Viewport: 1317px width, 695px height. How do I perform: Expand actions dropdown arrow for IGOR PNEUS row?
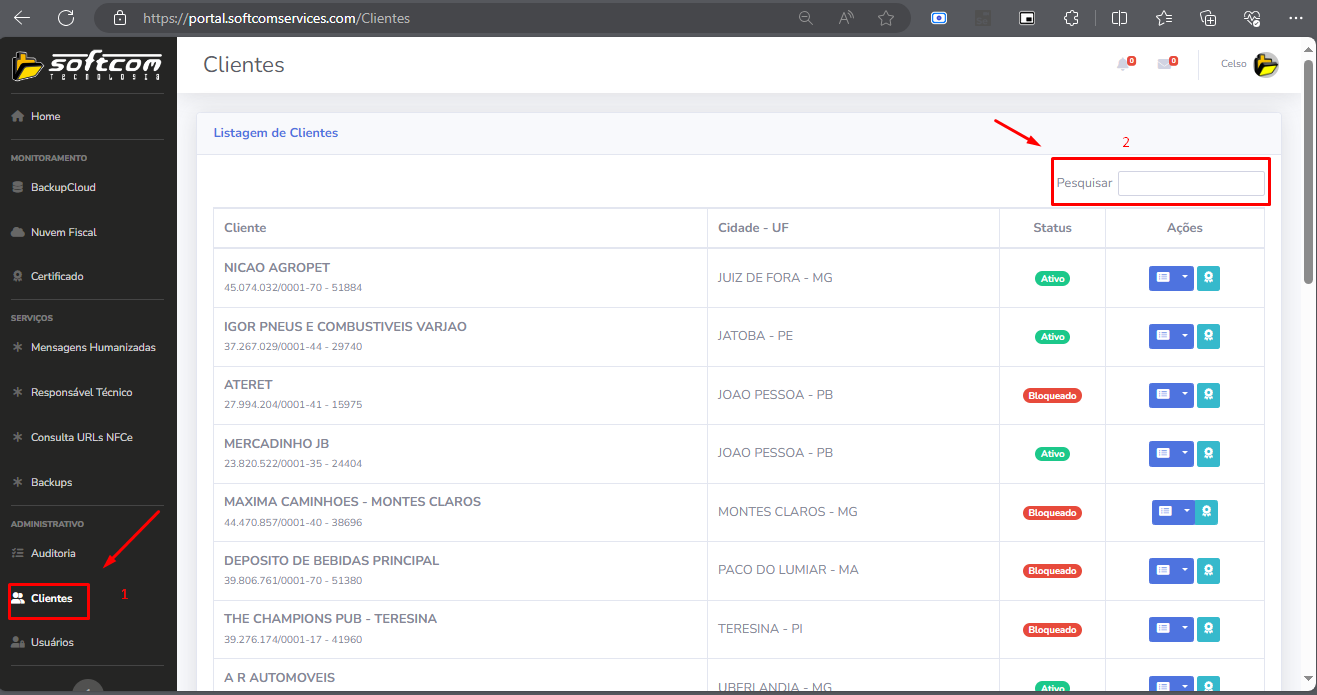tap(1185, 337)
